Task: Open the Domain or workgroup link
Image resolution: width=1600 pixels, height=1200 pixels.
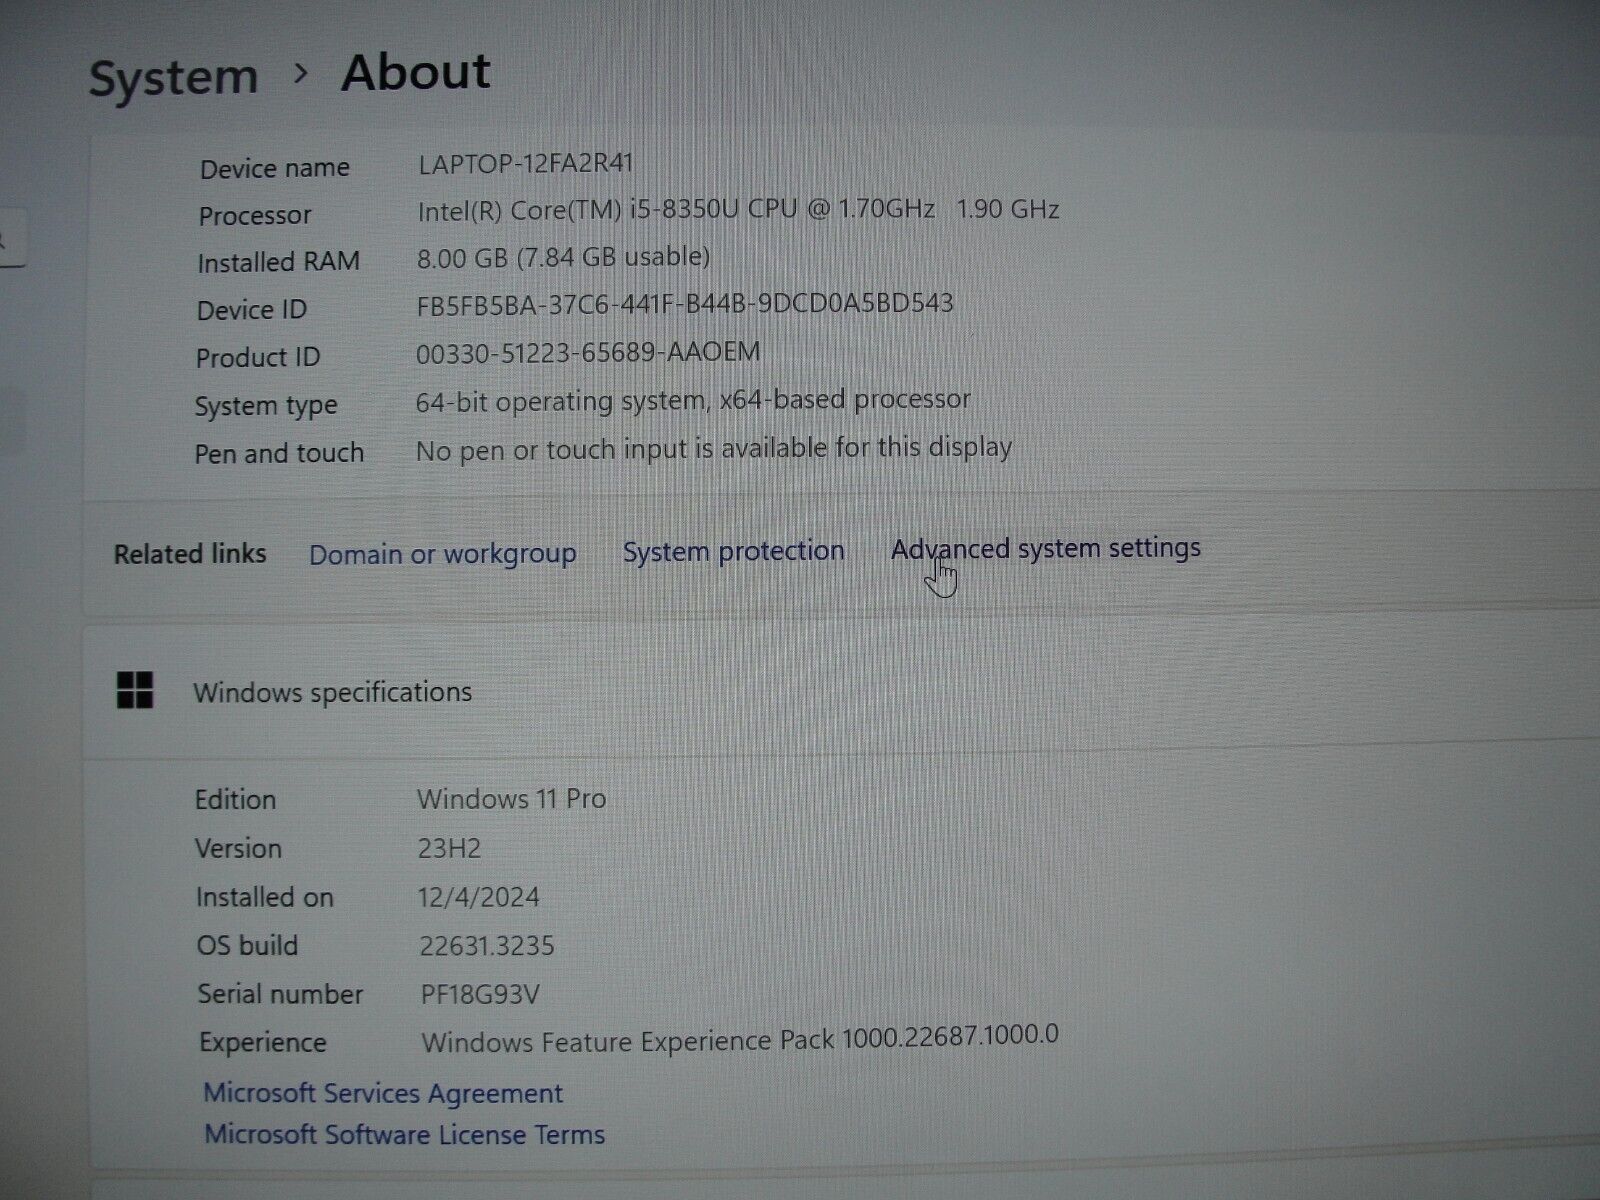Action: click(442, 554)
